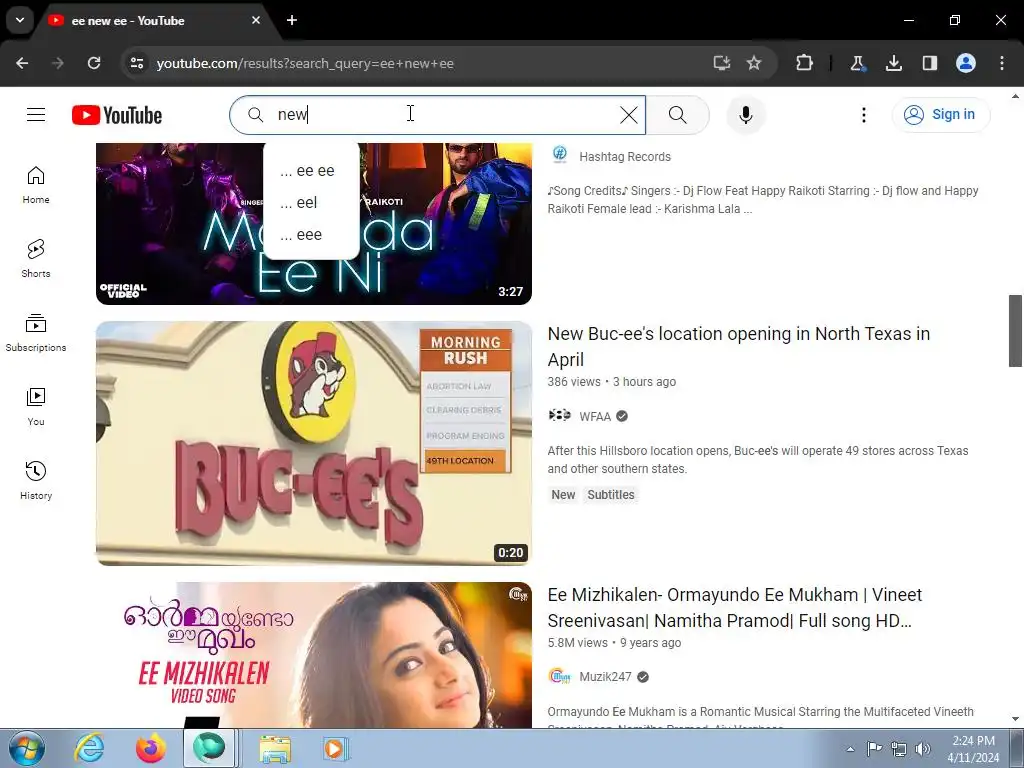Open File Explorer folder in taskbar
This screenshot has width=1024, height=768.
point(275,748)
